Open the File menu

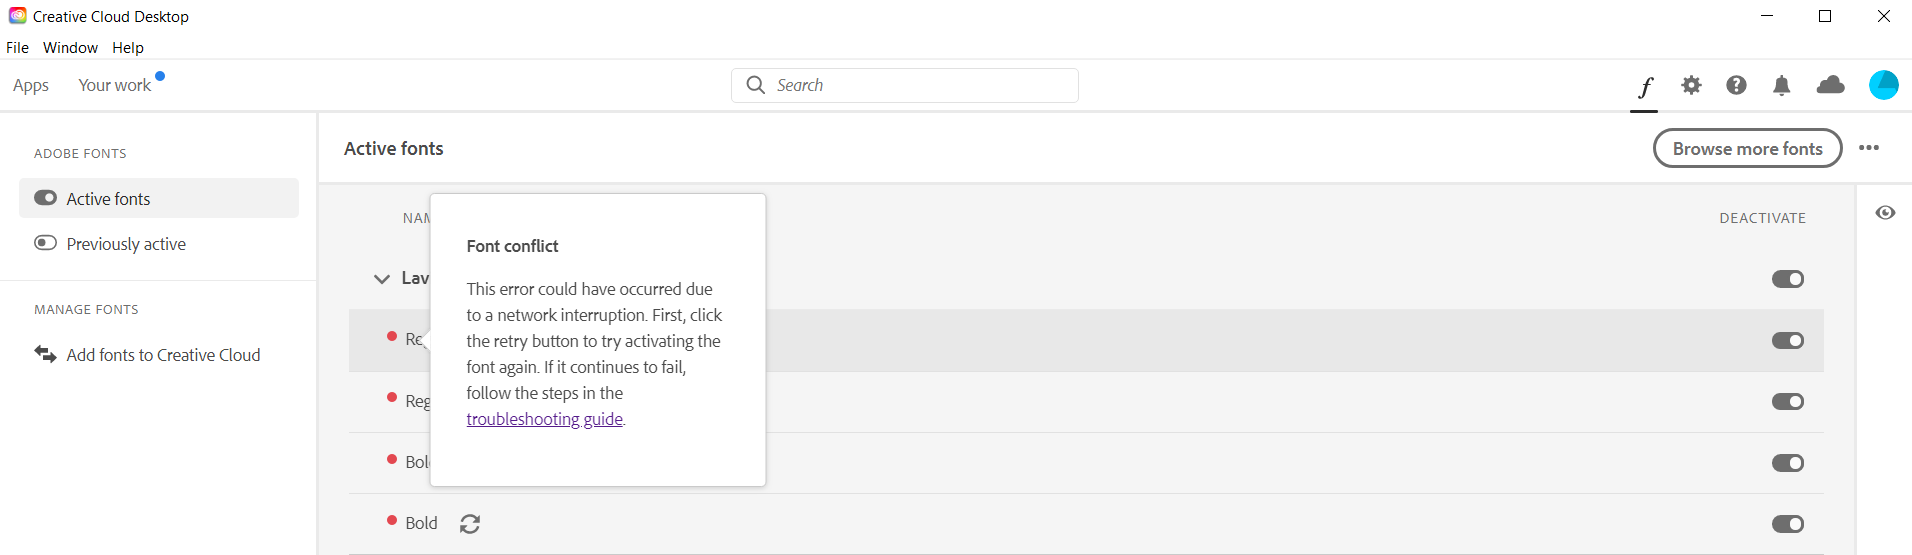[17, 48]
